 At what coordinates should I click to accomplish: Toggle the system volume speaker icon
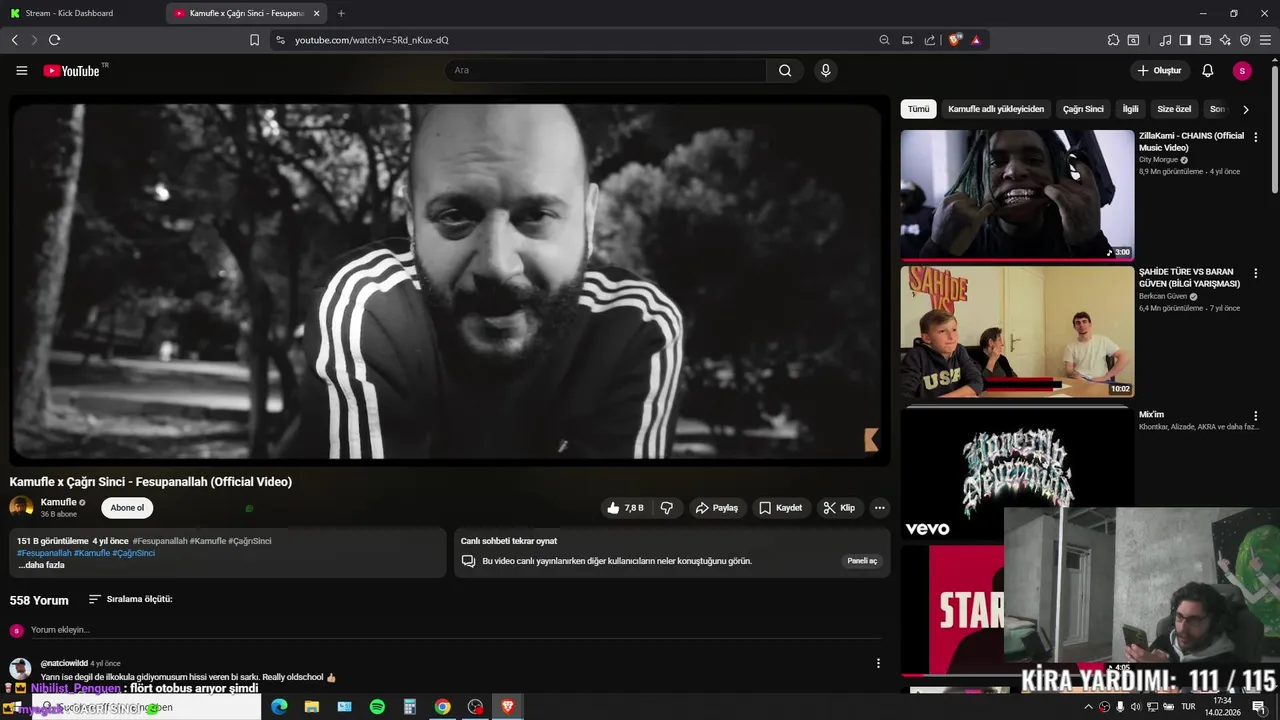pos(1136,707)
